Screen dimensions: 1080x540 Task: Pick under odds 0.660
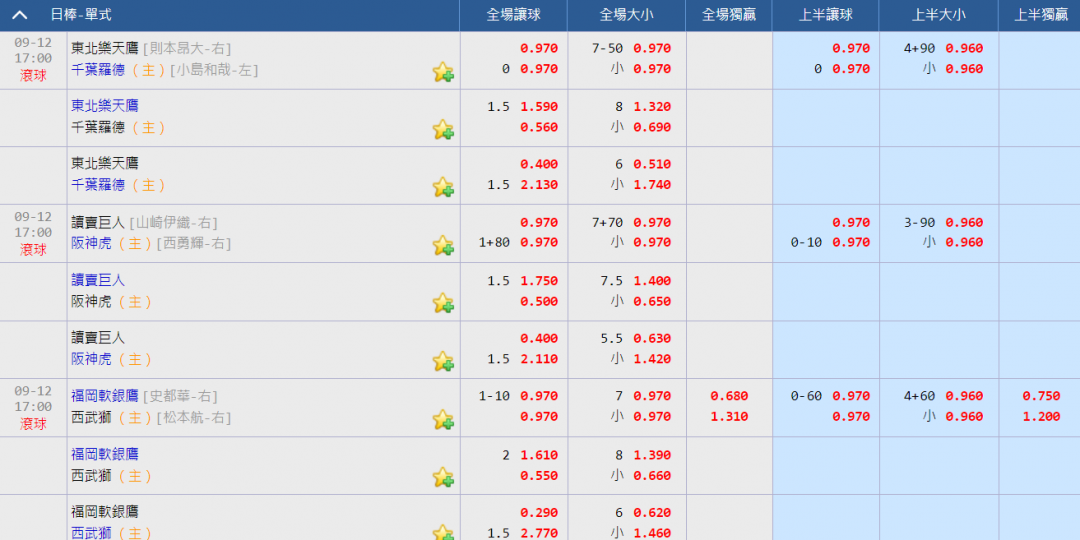[x=652, y=476]
